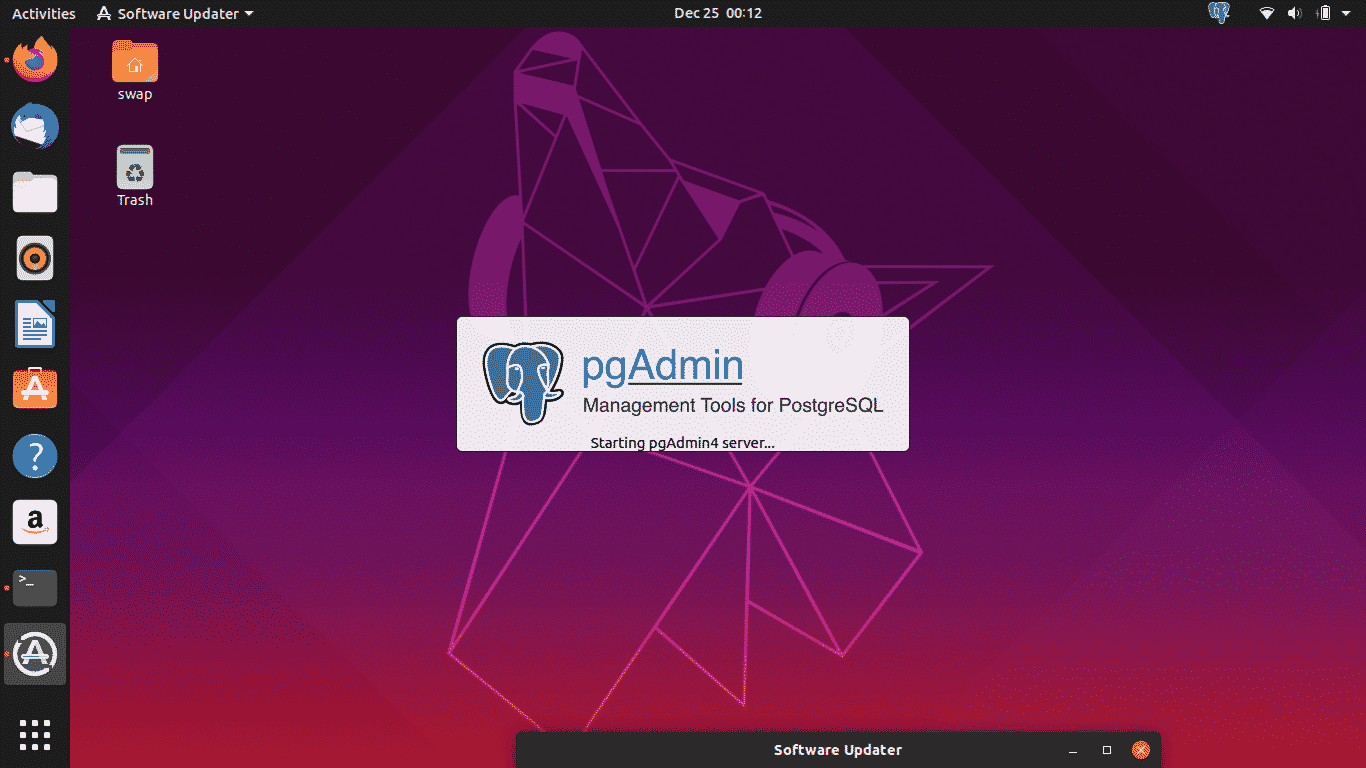
Task: Click 'Starting pgAdmin4 server...' status text
Action: [x=682, y=442]
